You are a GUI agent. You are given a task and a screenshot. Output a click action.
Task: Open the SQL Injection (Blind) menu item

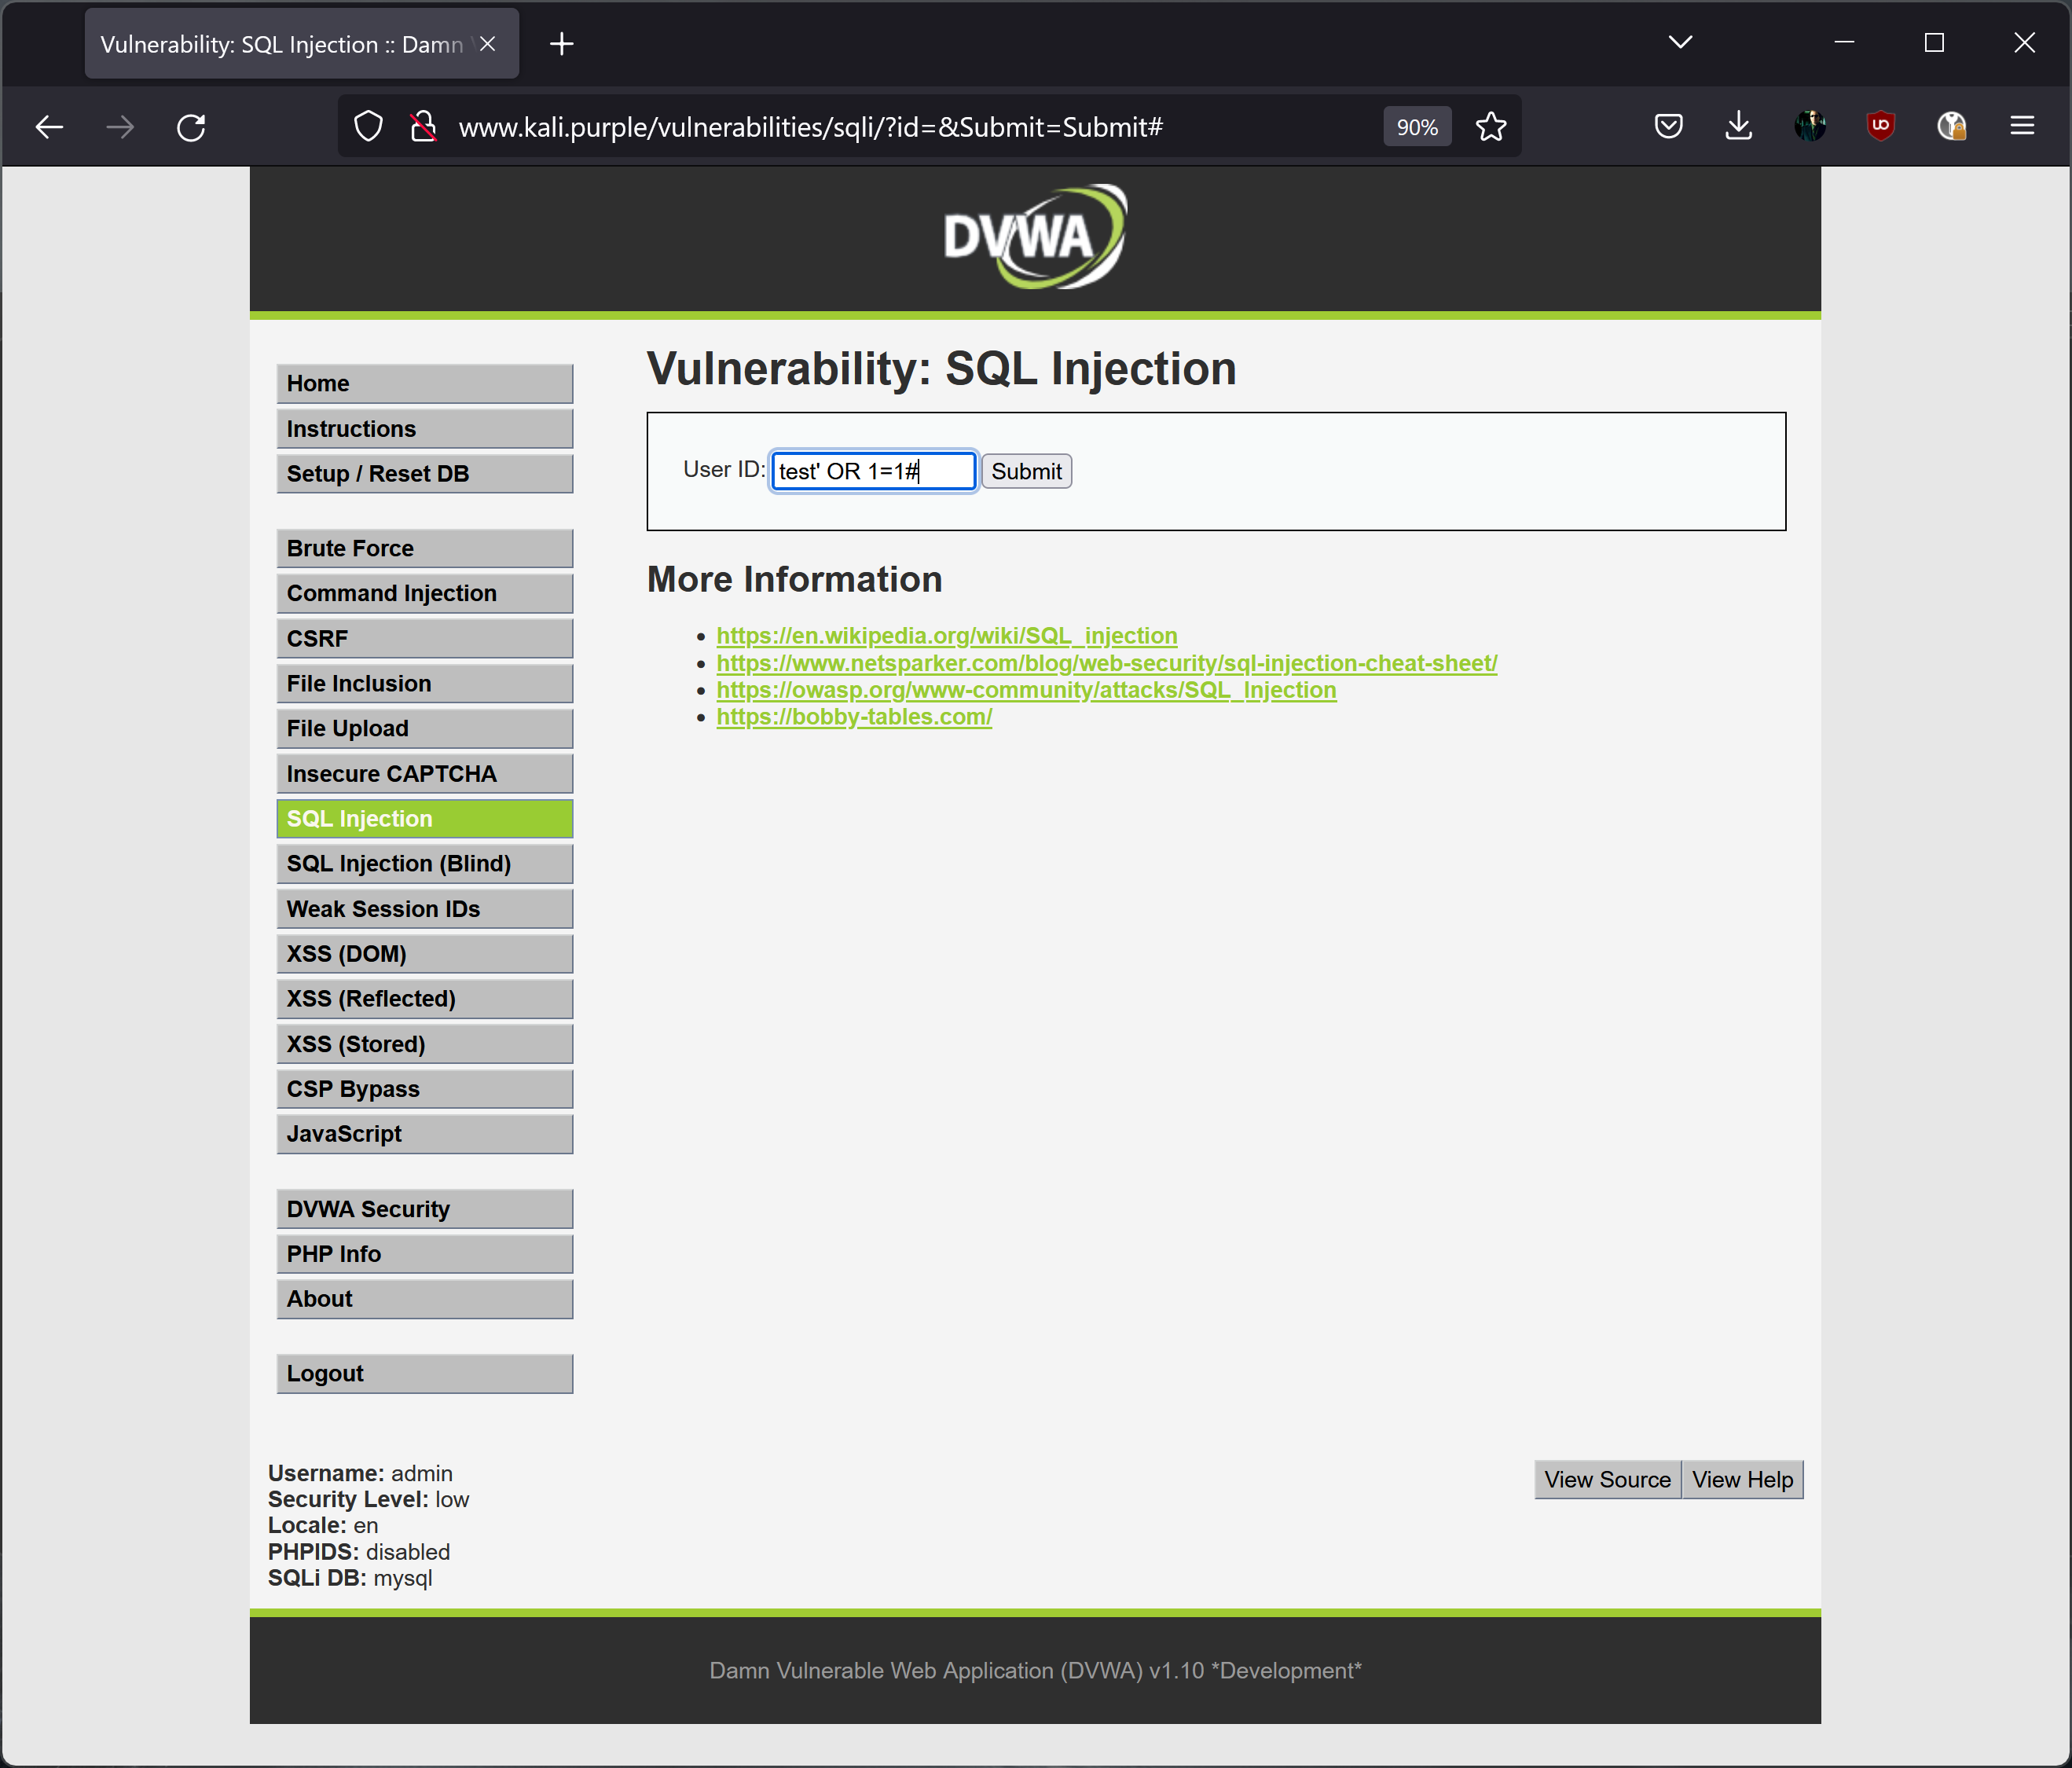(424, 864)
